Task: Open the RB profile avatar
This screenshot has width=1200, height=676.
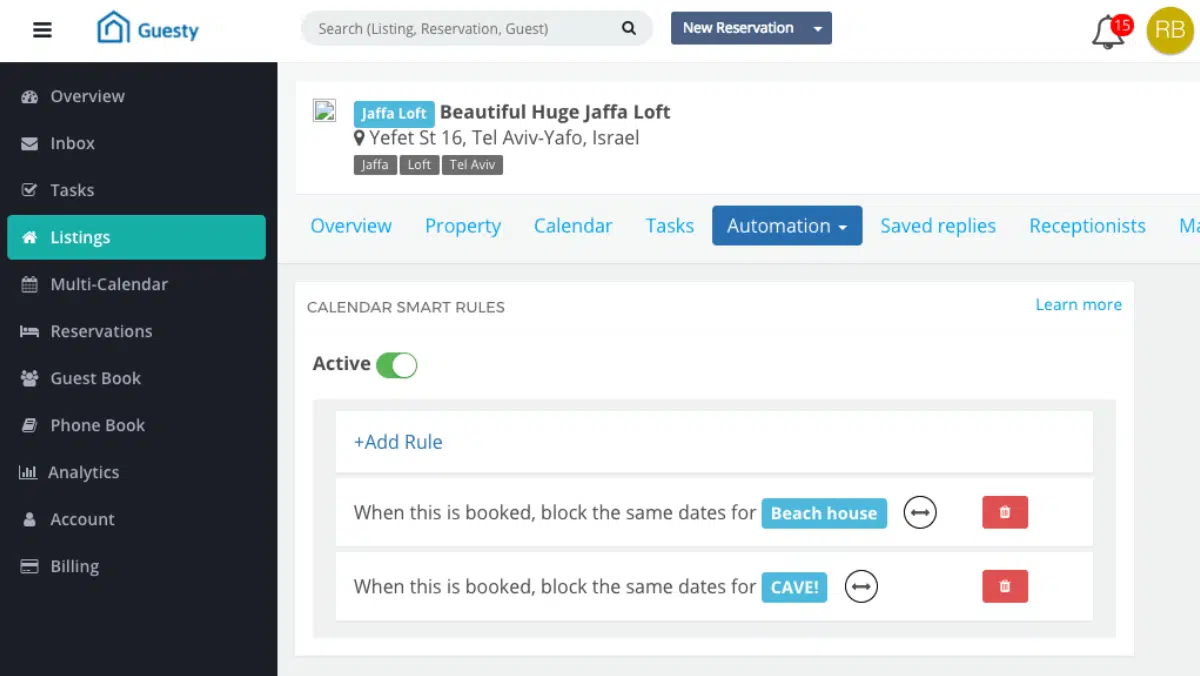Action: [x=1169, y=31]
